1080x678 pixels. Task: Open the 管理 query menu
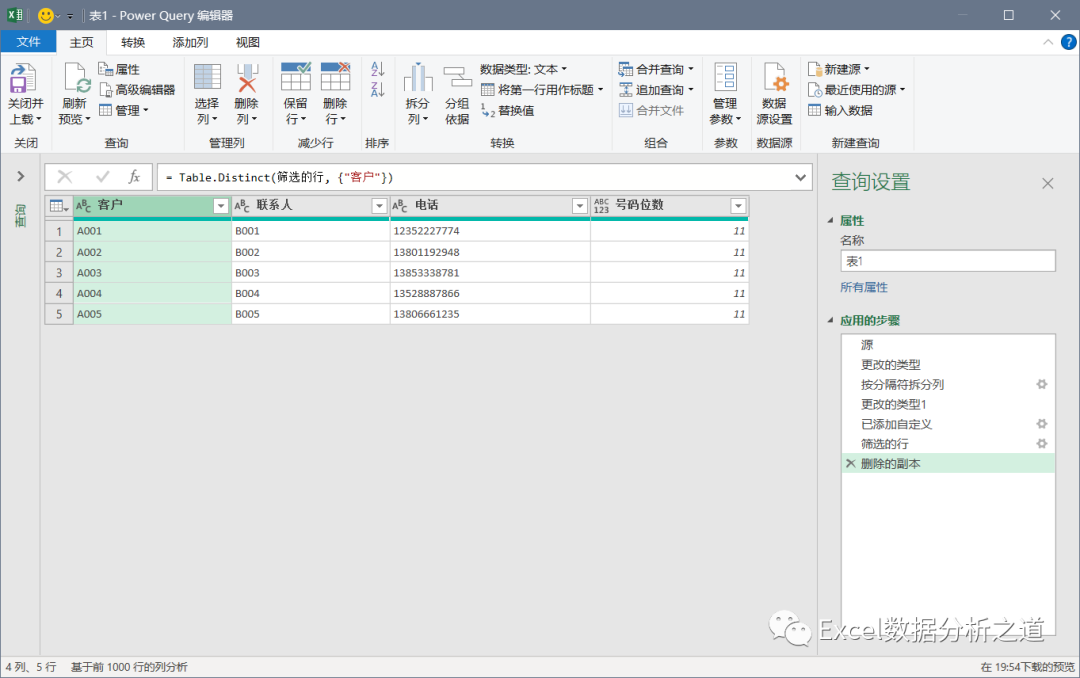[x=124, y=110]
